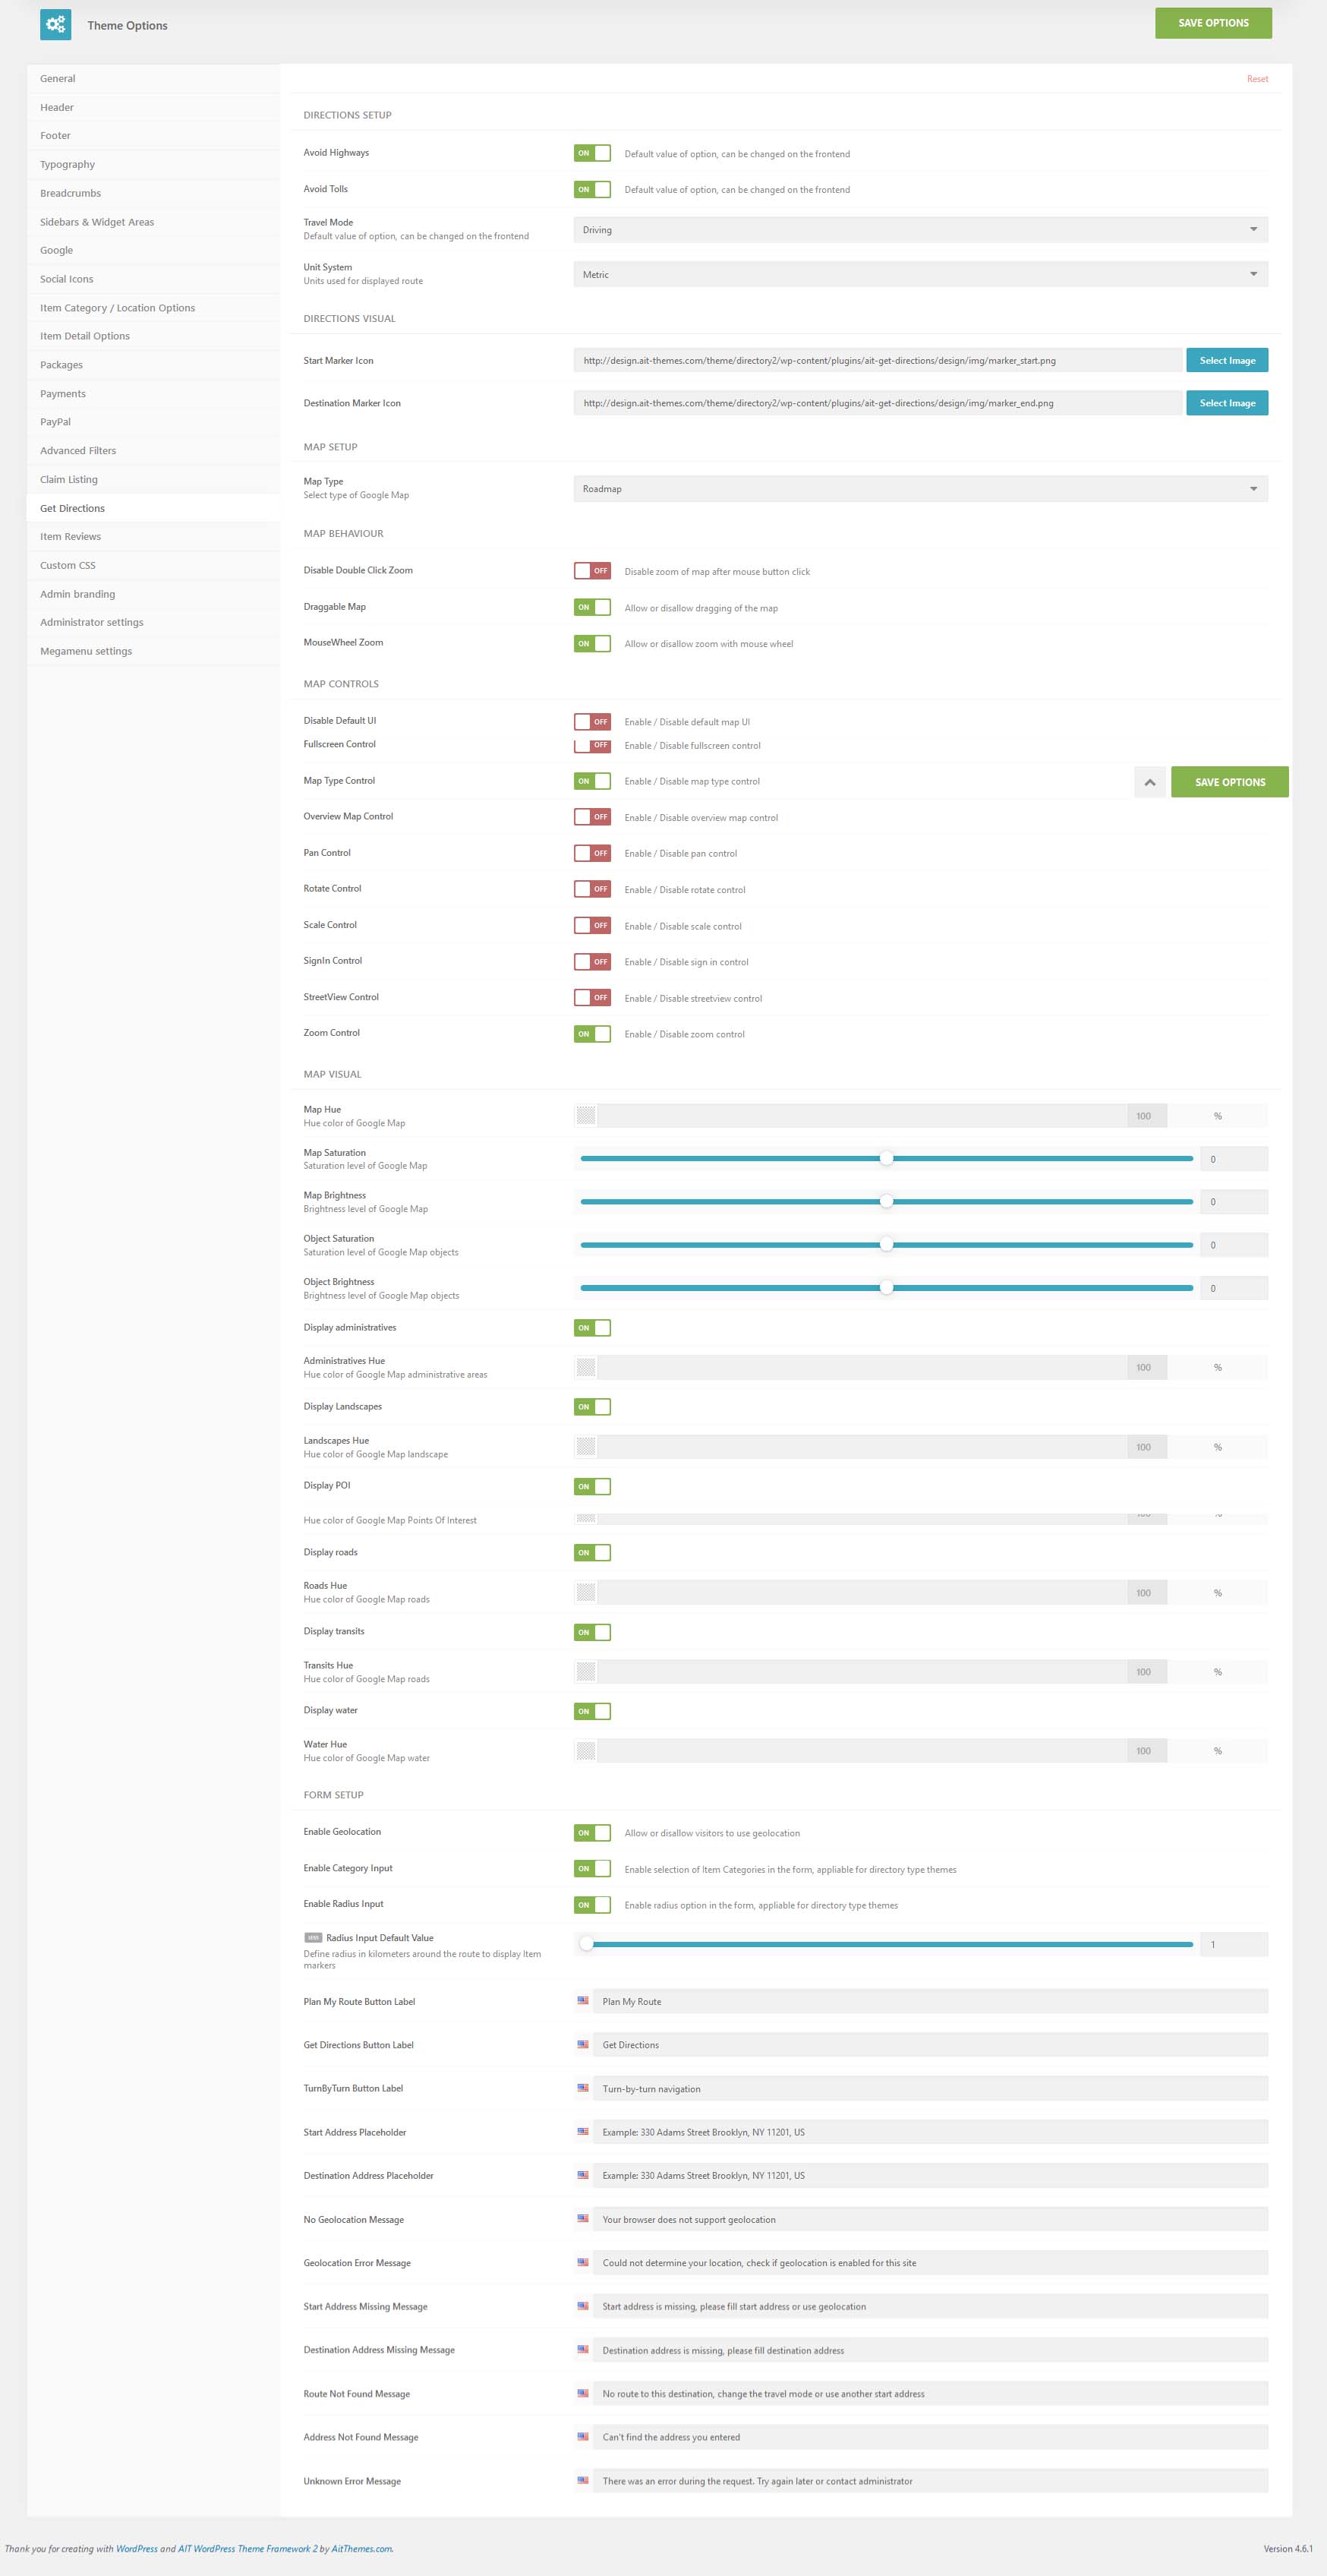Turn on the StreetView Control toggle

tap(592, 997)
